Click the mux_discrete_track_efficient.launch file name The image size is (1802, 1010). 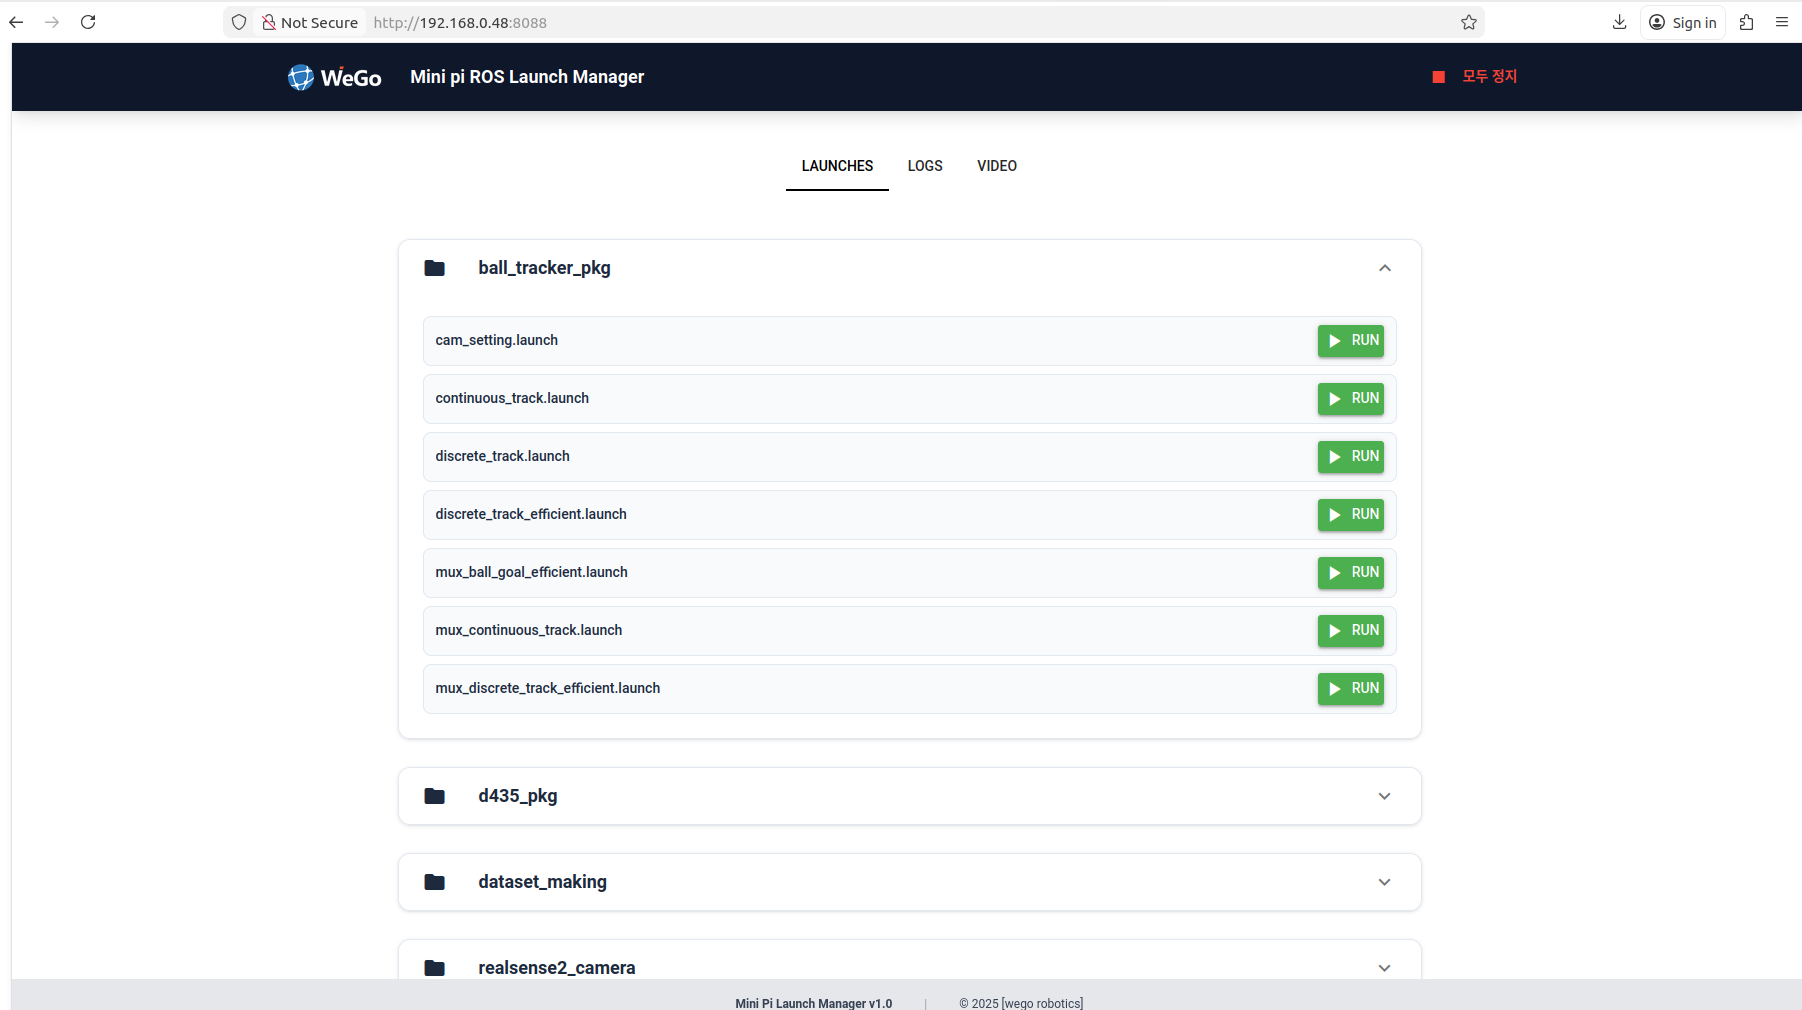[x=548, y=688]
